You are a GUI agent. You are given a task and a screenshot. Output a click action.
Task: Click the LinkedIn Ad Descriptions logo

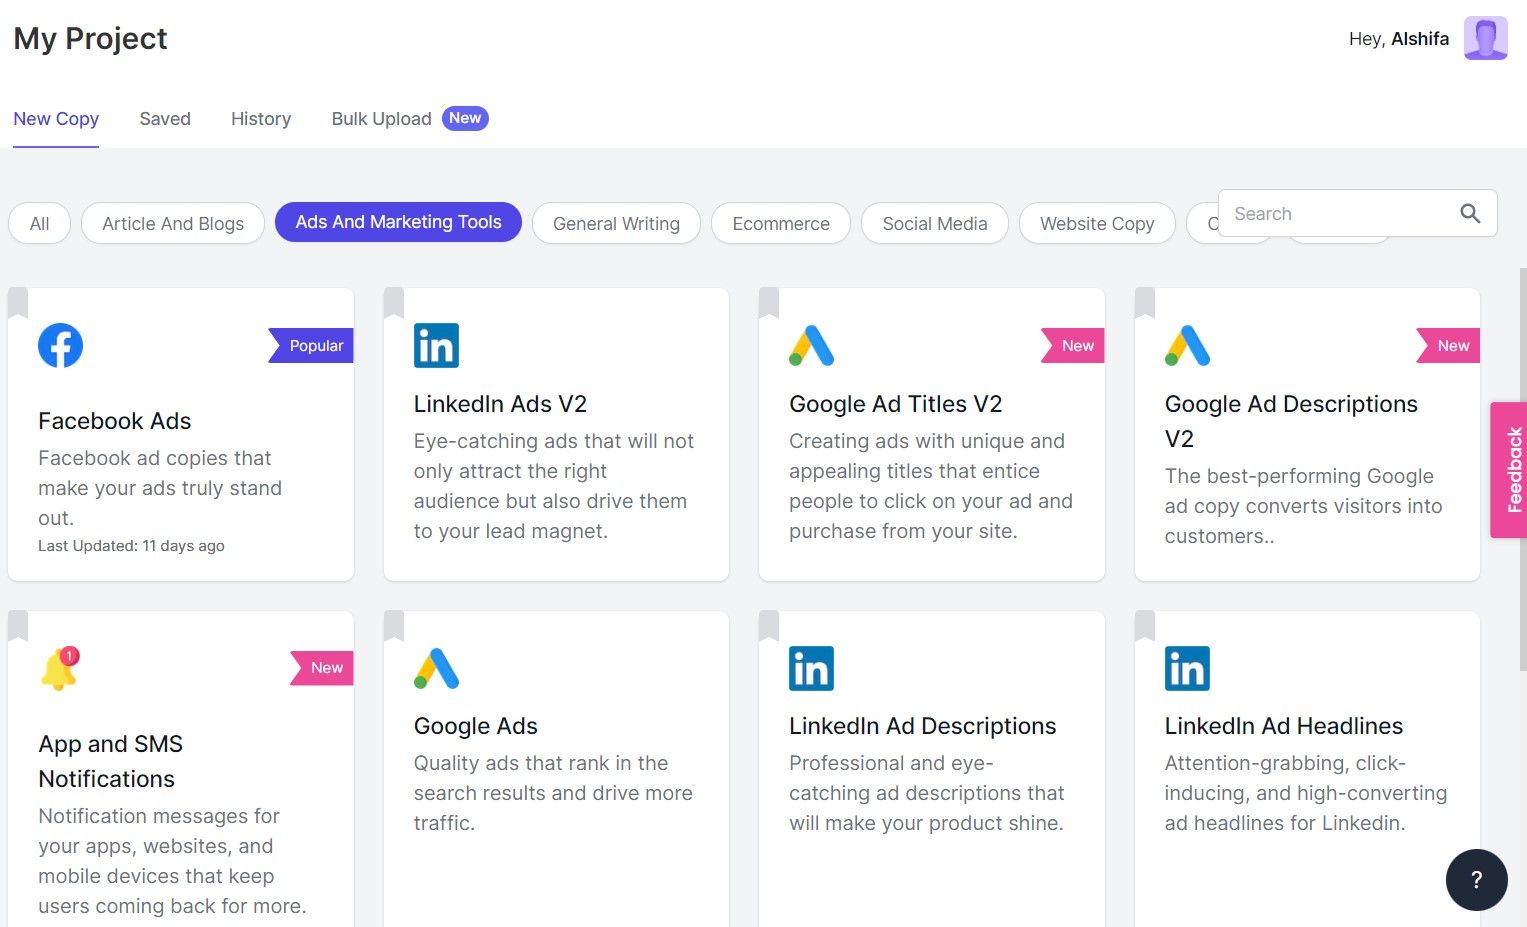[x=811, y=668]
